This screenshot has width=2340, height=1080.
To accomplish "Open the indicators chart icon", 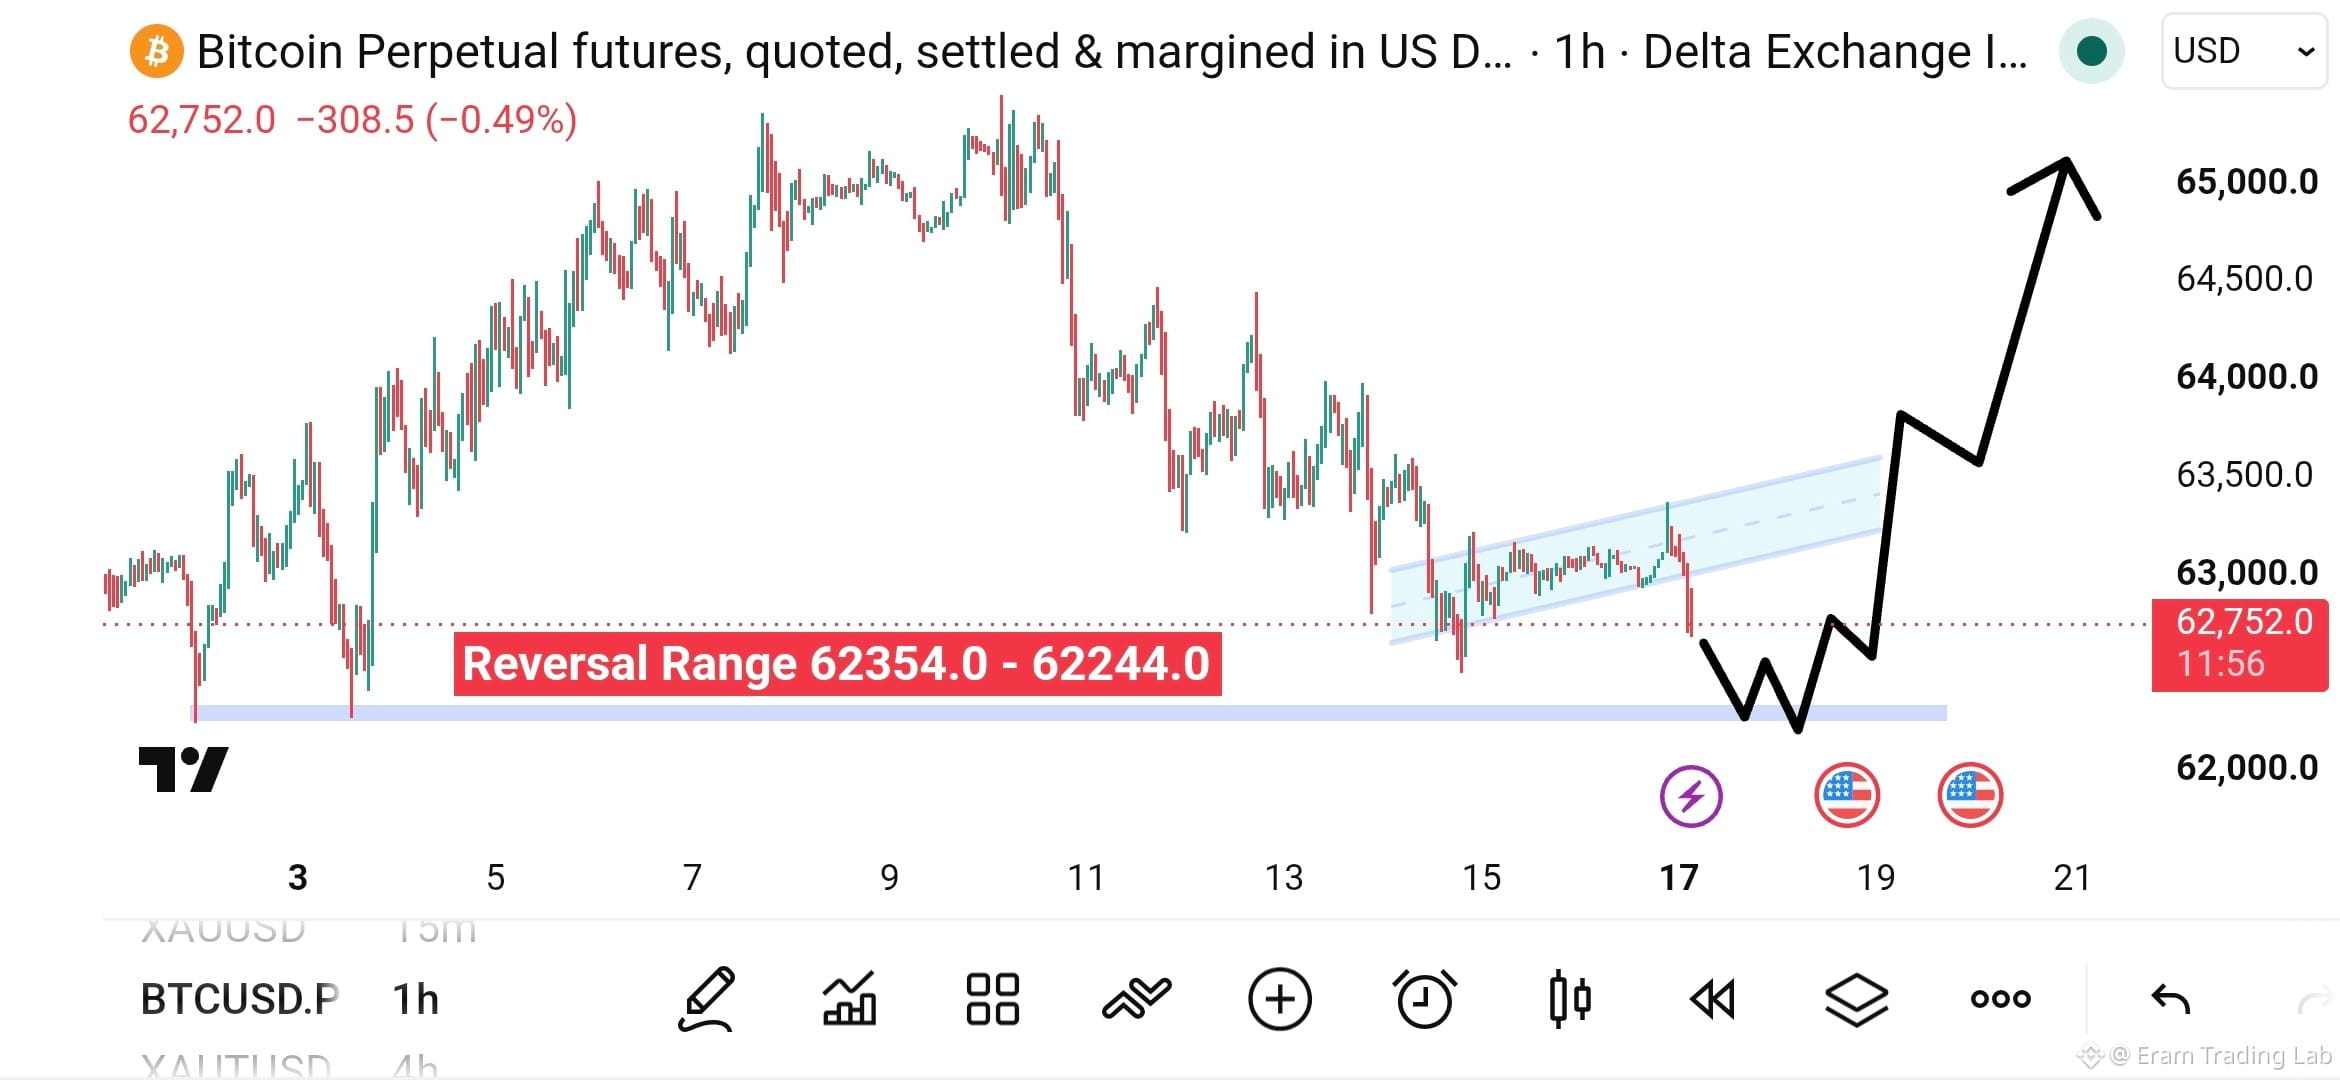I will pyautogui.click(x=849, y=999).
